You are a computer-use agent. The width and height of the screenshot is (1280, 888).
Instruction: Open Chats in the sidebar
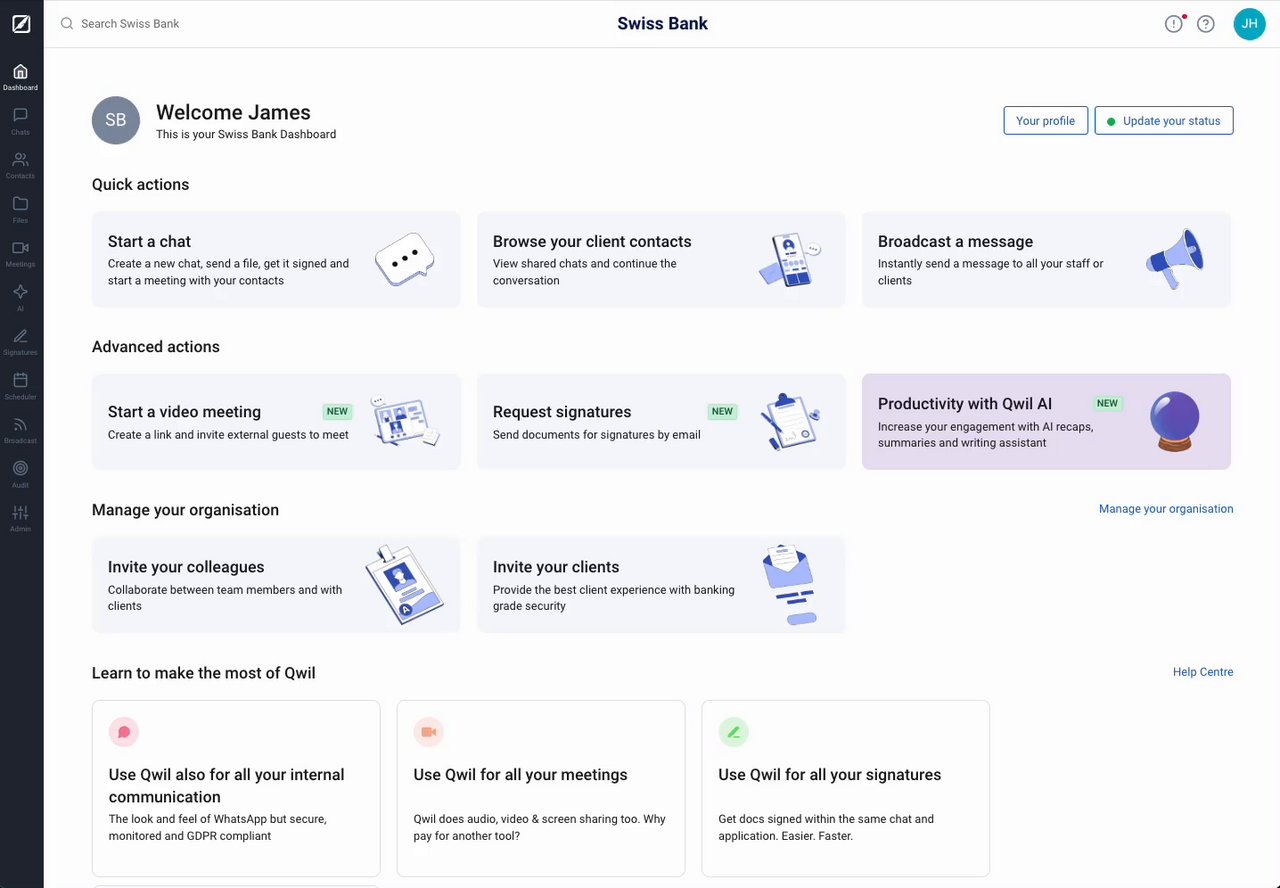click(20, 120)
